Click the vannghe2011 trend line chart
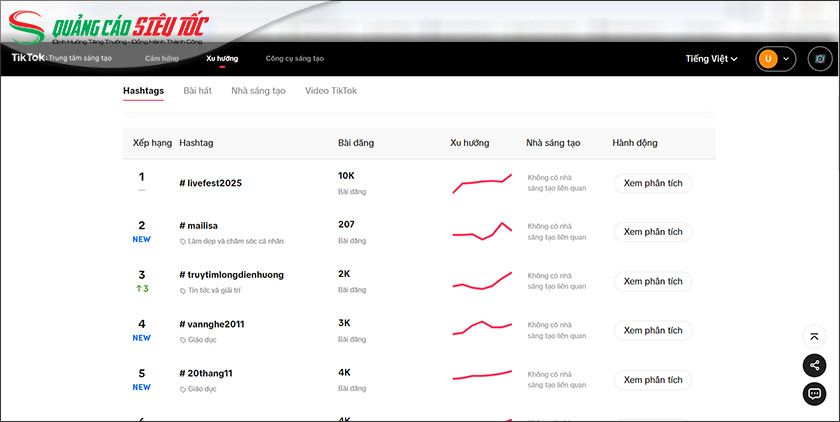Viewport: 840px width, 422px height. coord(482,328)
